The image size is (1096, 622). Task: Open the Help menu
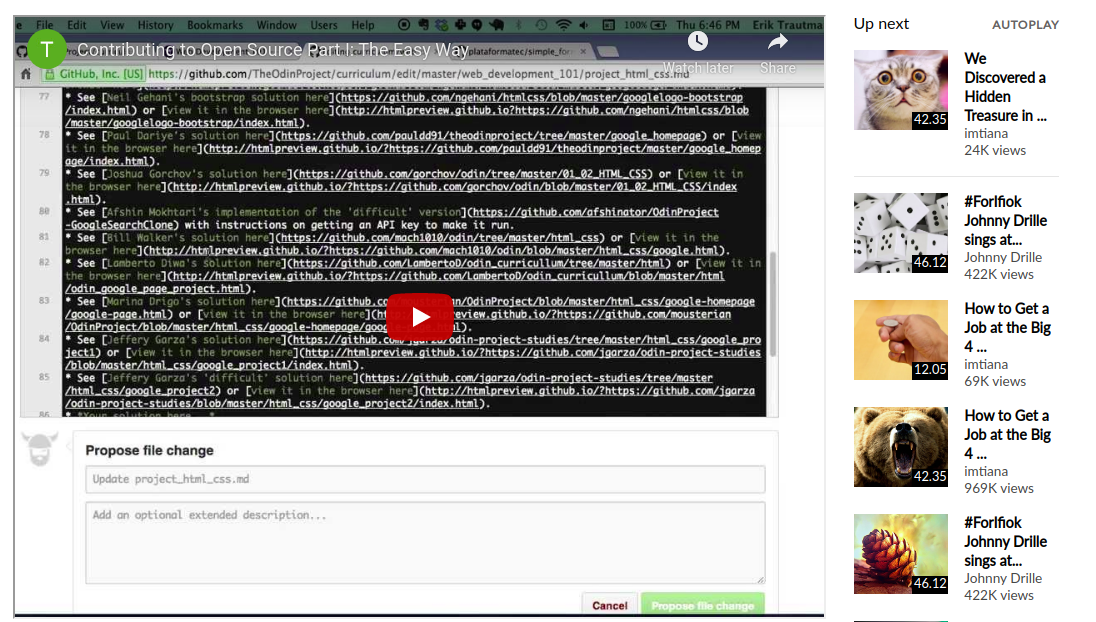(363, 25)
